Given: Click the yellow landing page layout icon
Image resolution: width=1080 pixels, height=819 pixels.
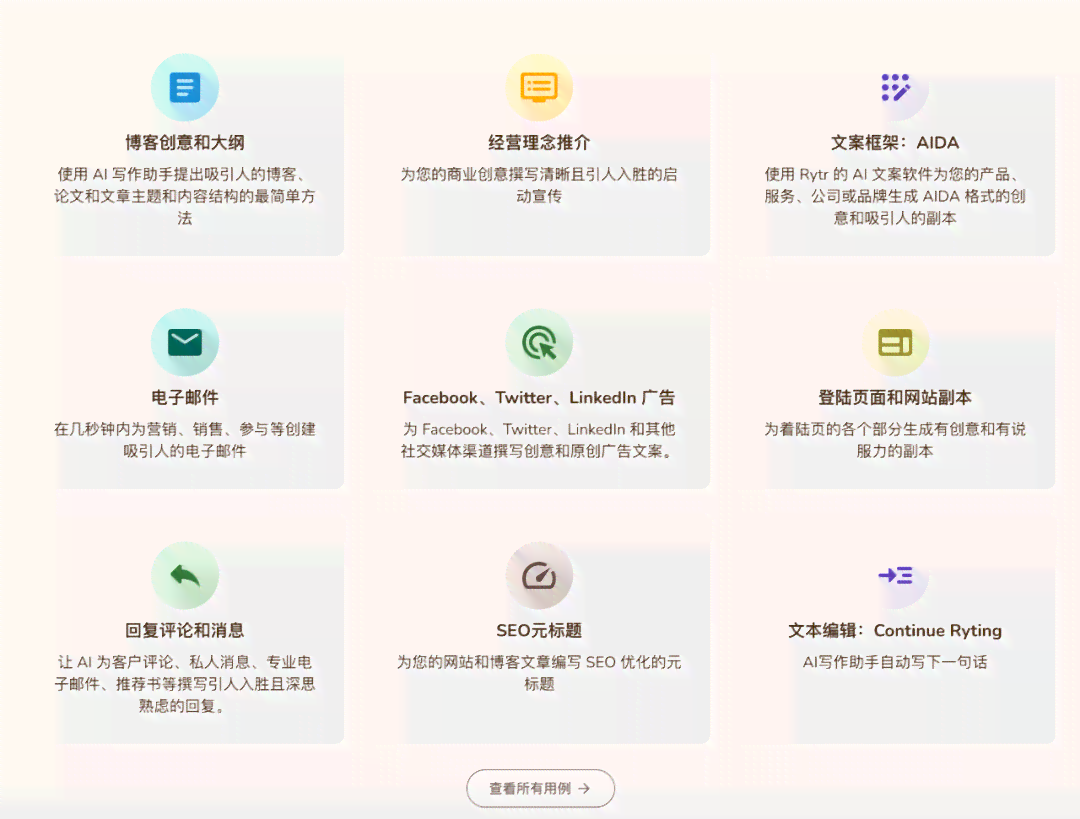Looking at the screenshot, I should click(x=895, y=342).
